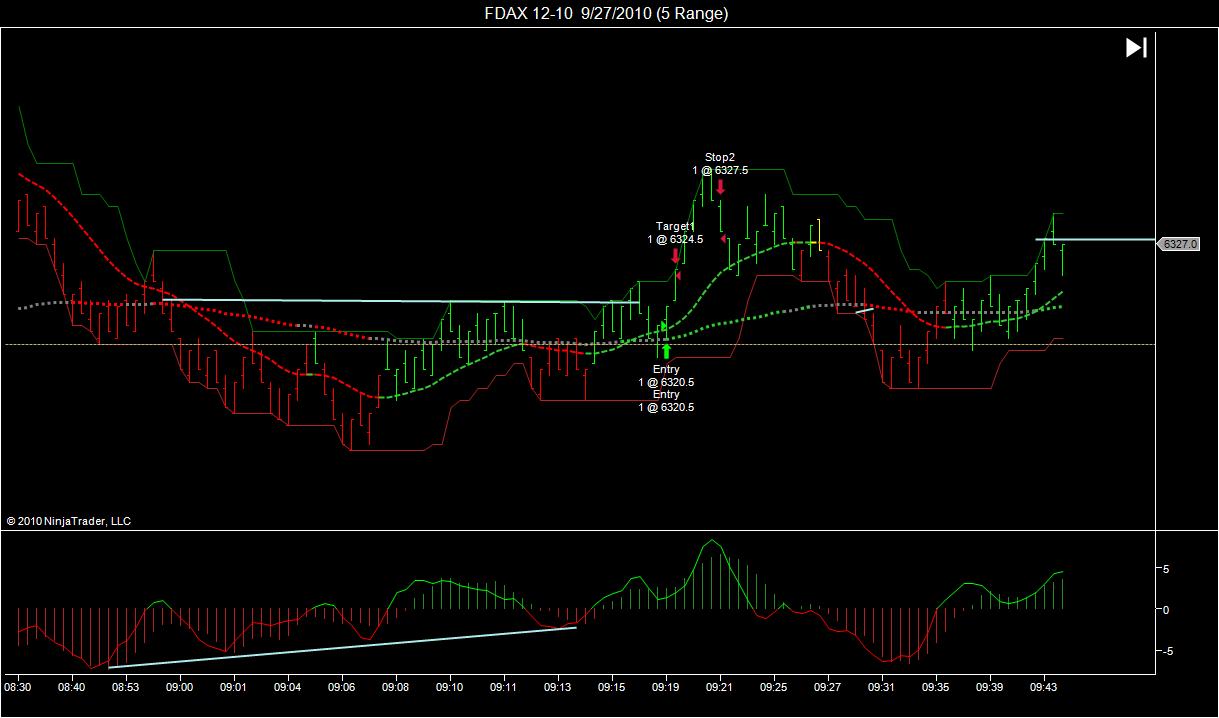The height and width of the screenshot is (718, 1219).
Task: Click the red down-arrow under Target1
Action: click(675, 256)
